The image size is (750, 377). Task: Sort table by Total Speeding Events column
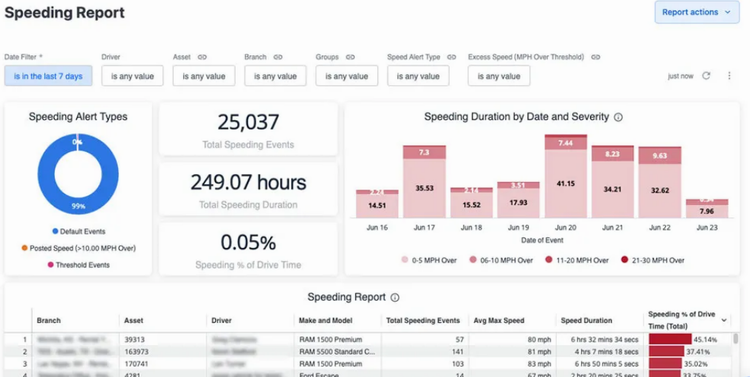tap(423, 321)
